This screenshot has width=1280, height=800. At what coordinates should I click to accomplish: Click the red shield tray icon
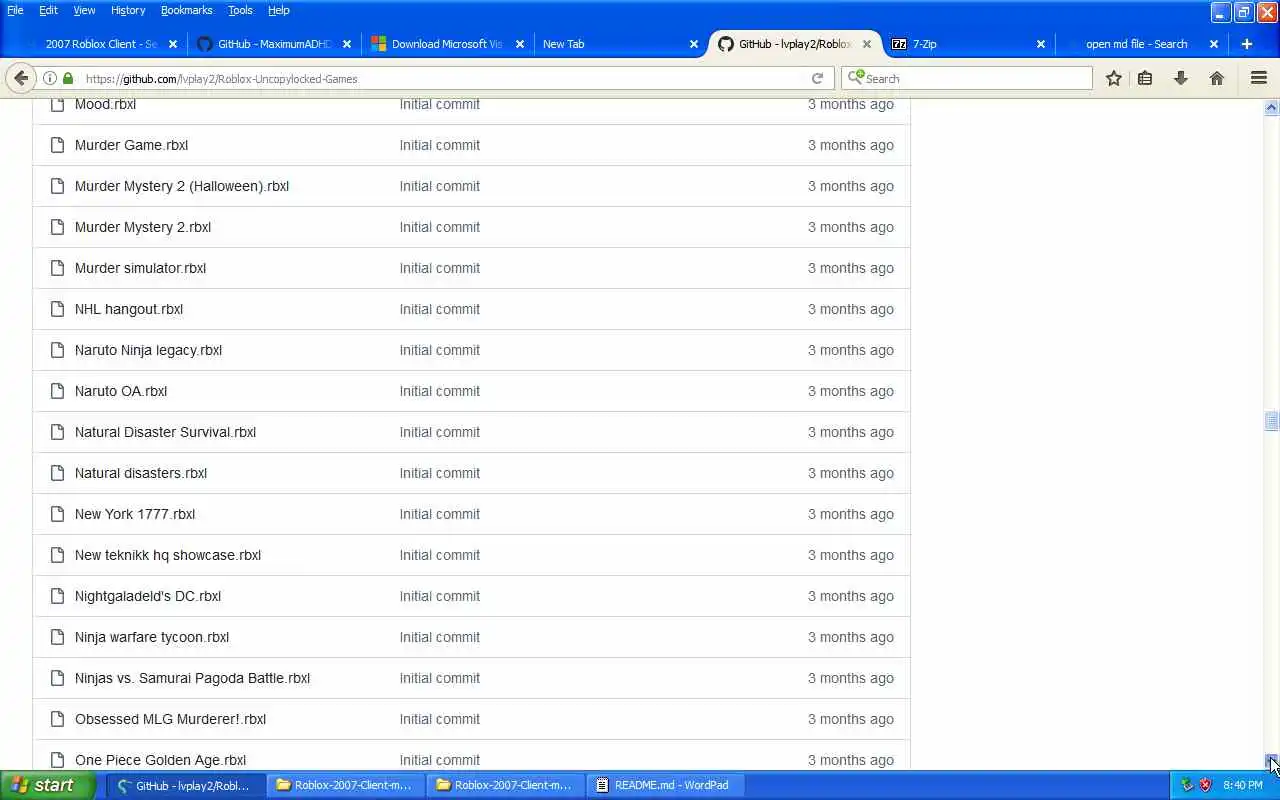click(x=1206, y=785)
